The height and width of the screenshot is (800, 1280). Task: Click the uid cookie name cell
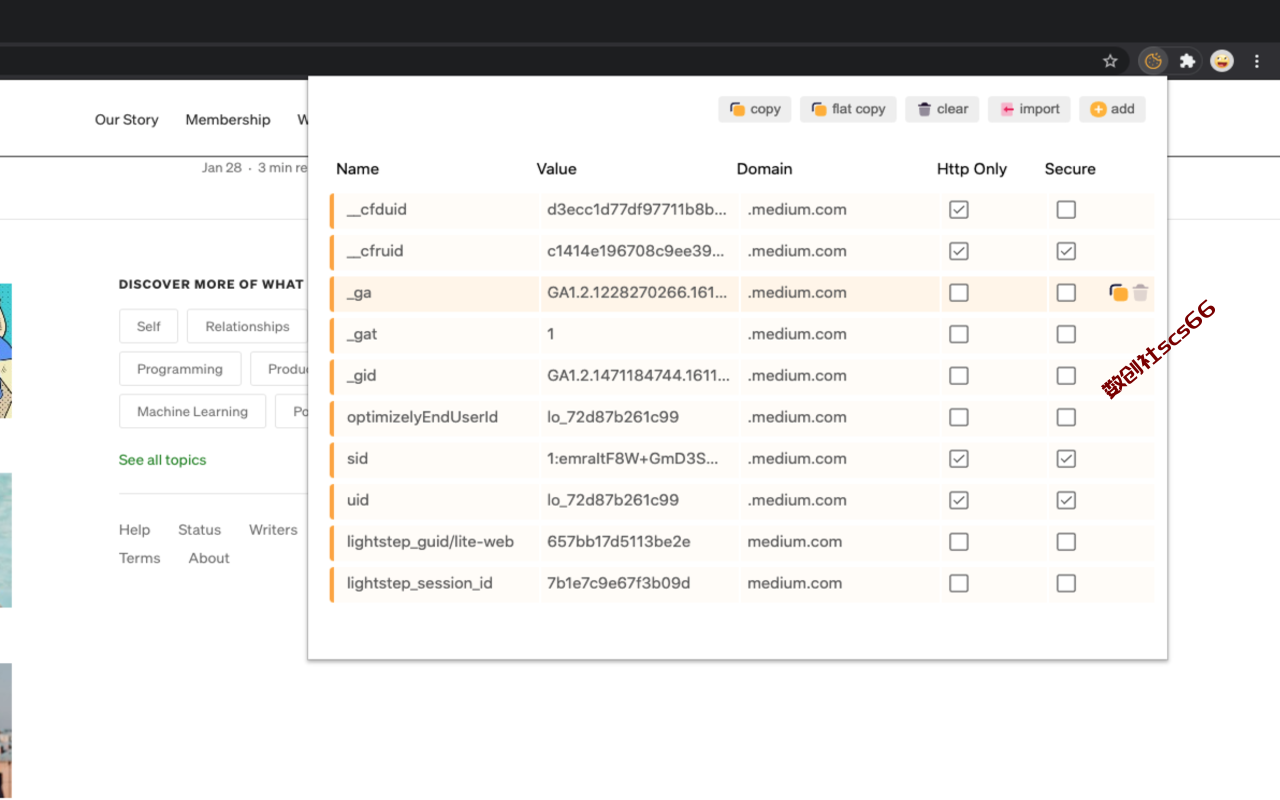point(436,500)
